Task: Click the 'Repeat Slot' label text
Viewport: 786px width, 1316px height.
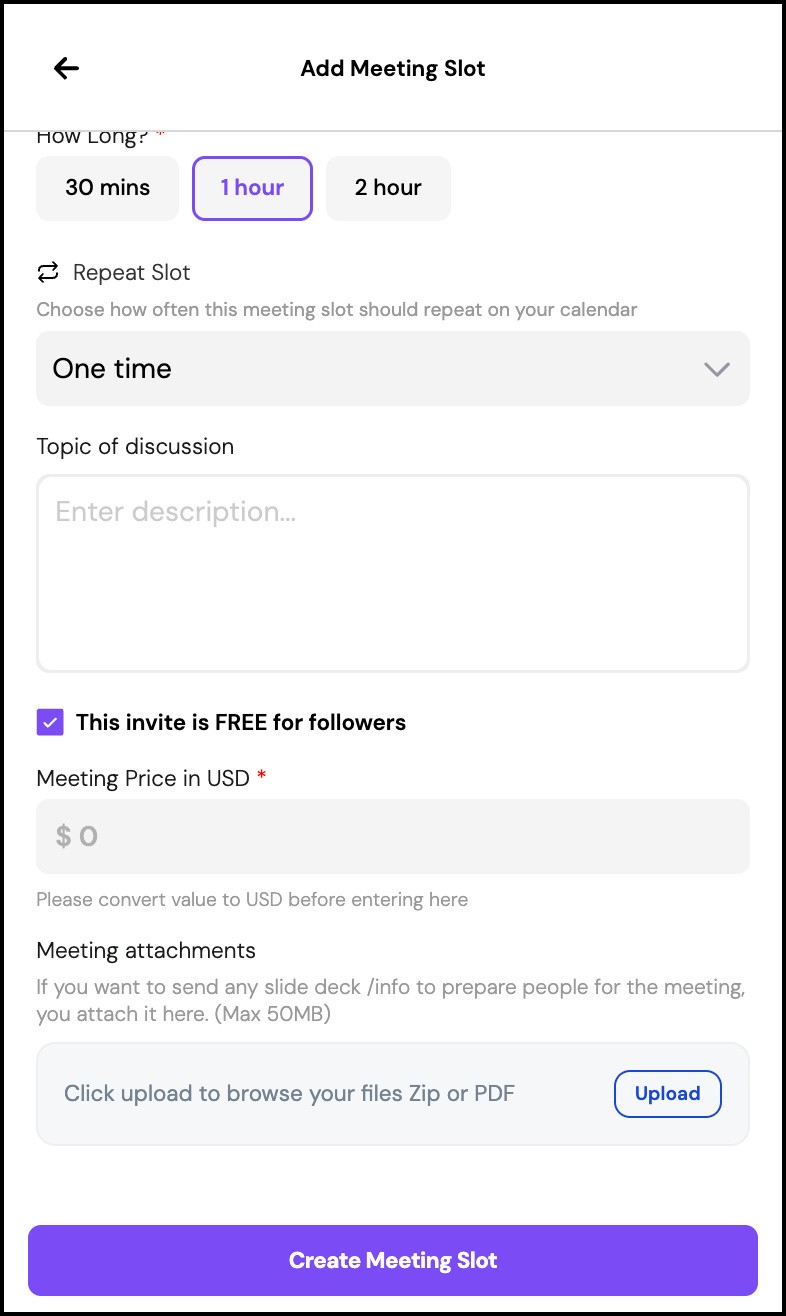Action: coord(131,272)
